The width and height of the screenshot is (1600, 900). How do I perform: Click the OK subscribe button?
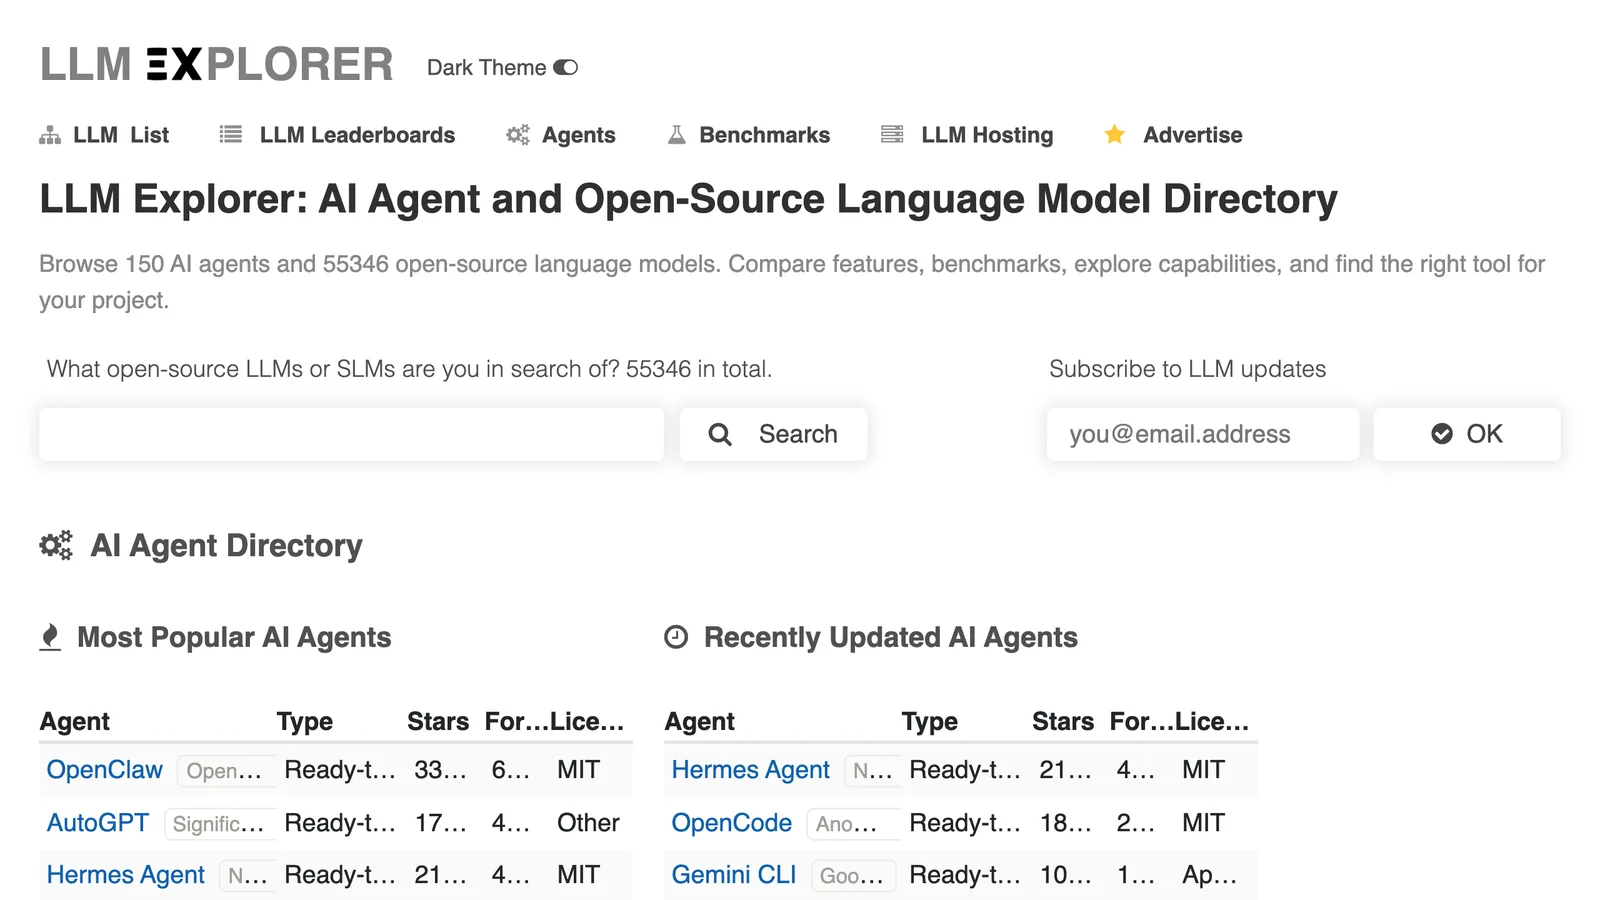1467,434
